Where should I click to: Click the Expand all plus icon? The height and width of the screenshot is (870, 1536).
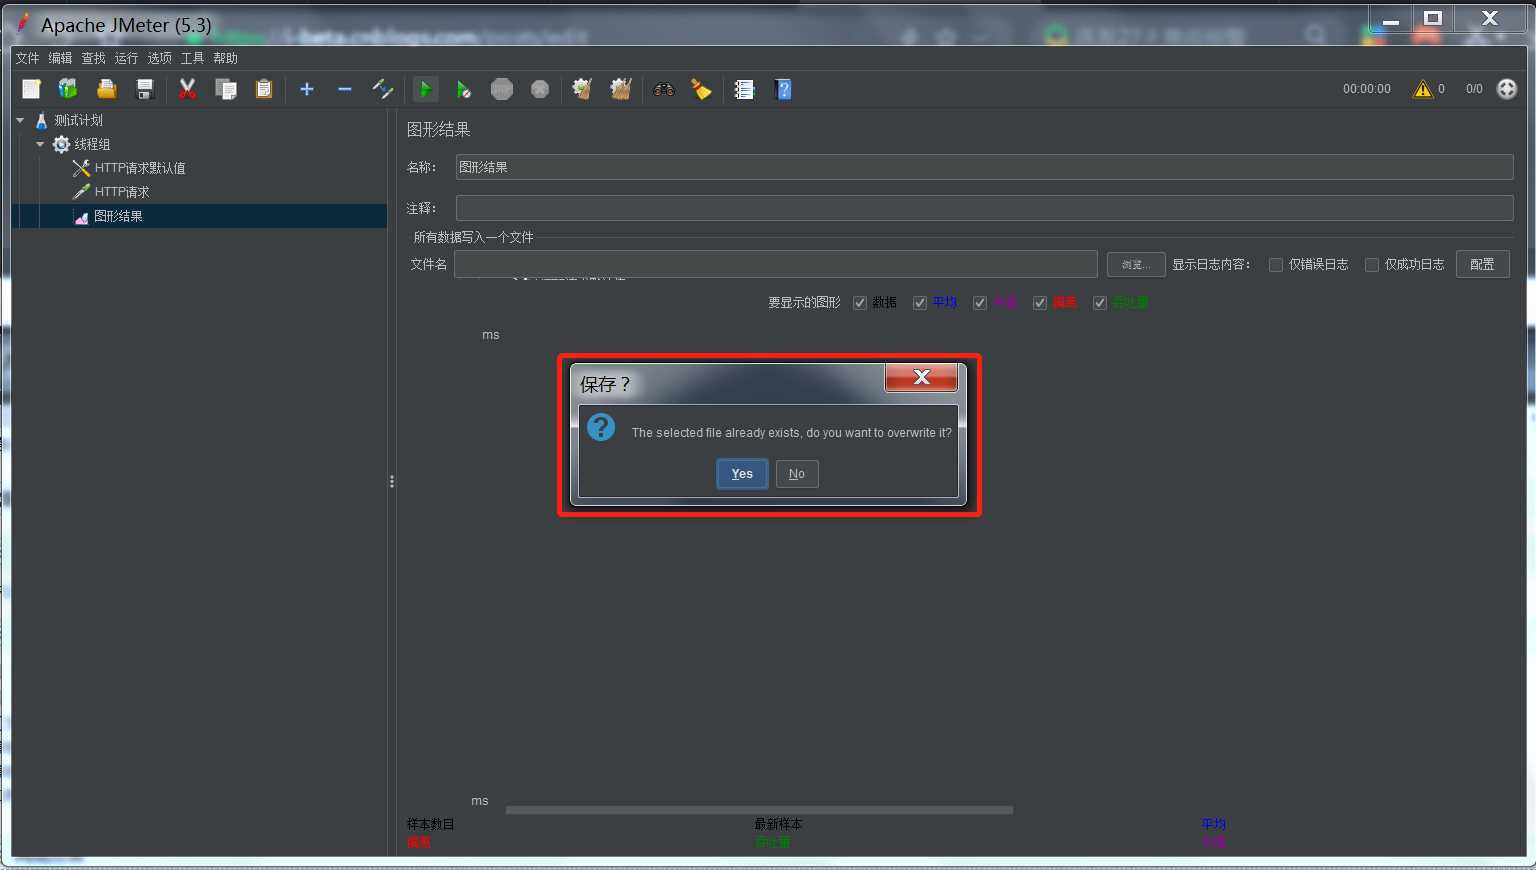tap(307, 89)
